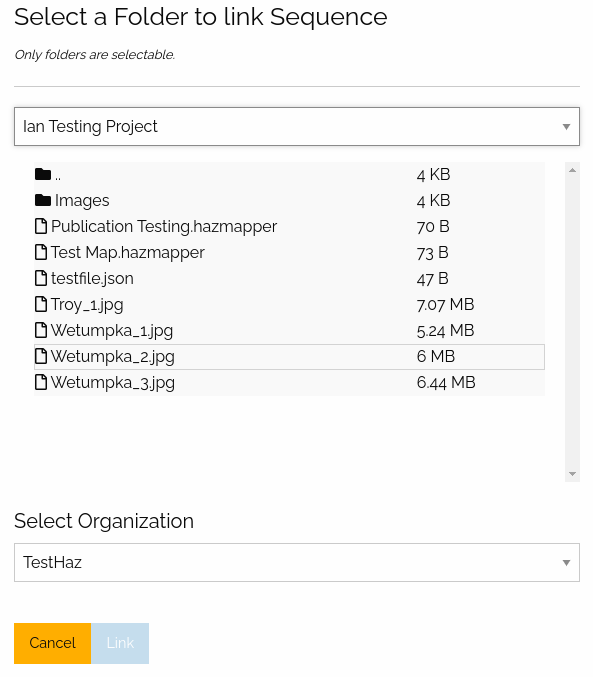The image size is (593, 677).
Task: Select the Images folder name
Action: pyautogui.click(x=82, y=201)
